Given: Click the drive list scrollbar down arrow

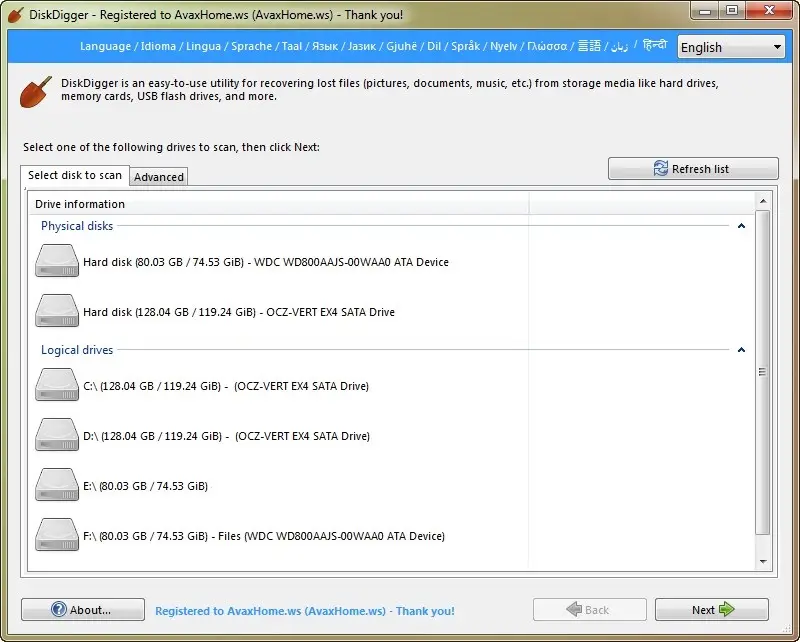Looking at the screenshot, I should pyautogui.click(x=763, y=561).
